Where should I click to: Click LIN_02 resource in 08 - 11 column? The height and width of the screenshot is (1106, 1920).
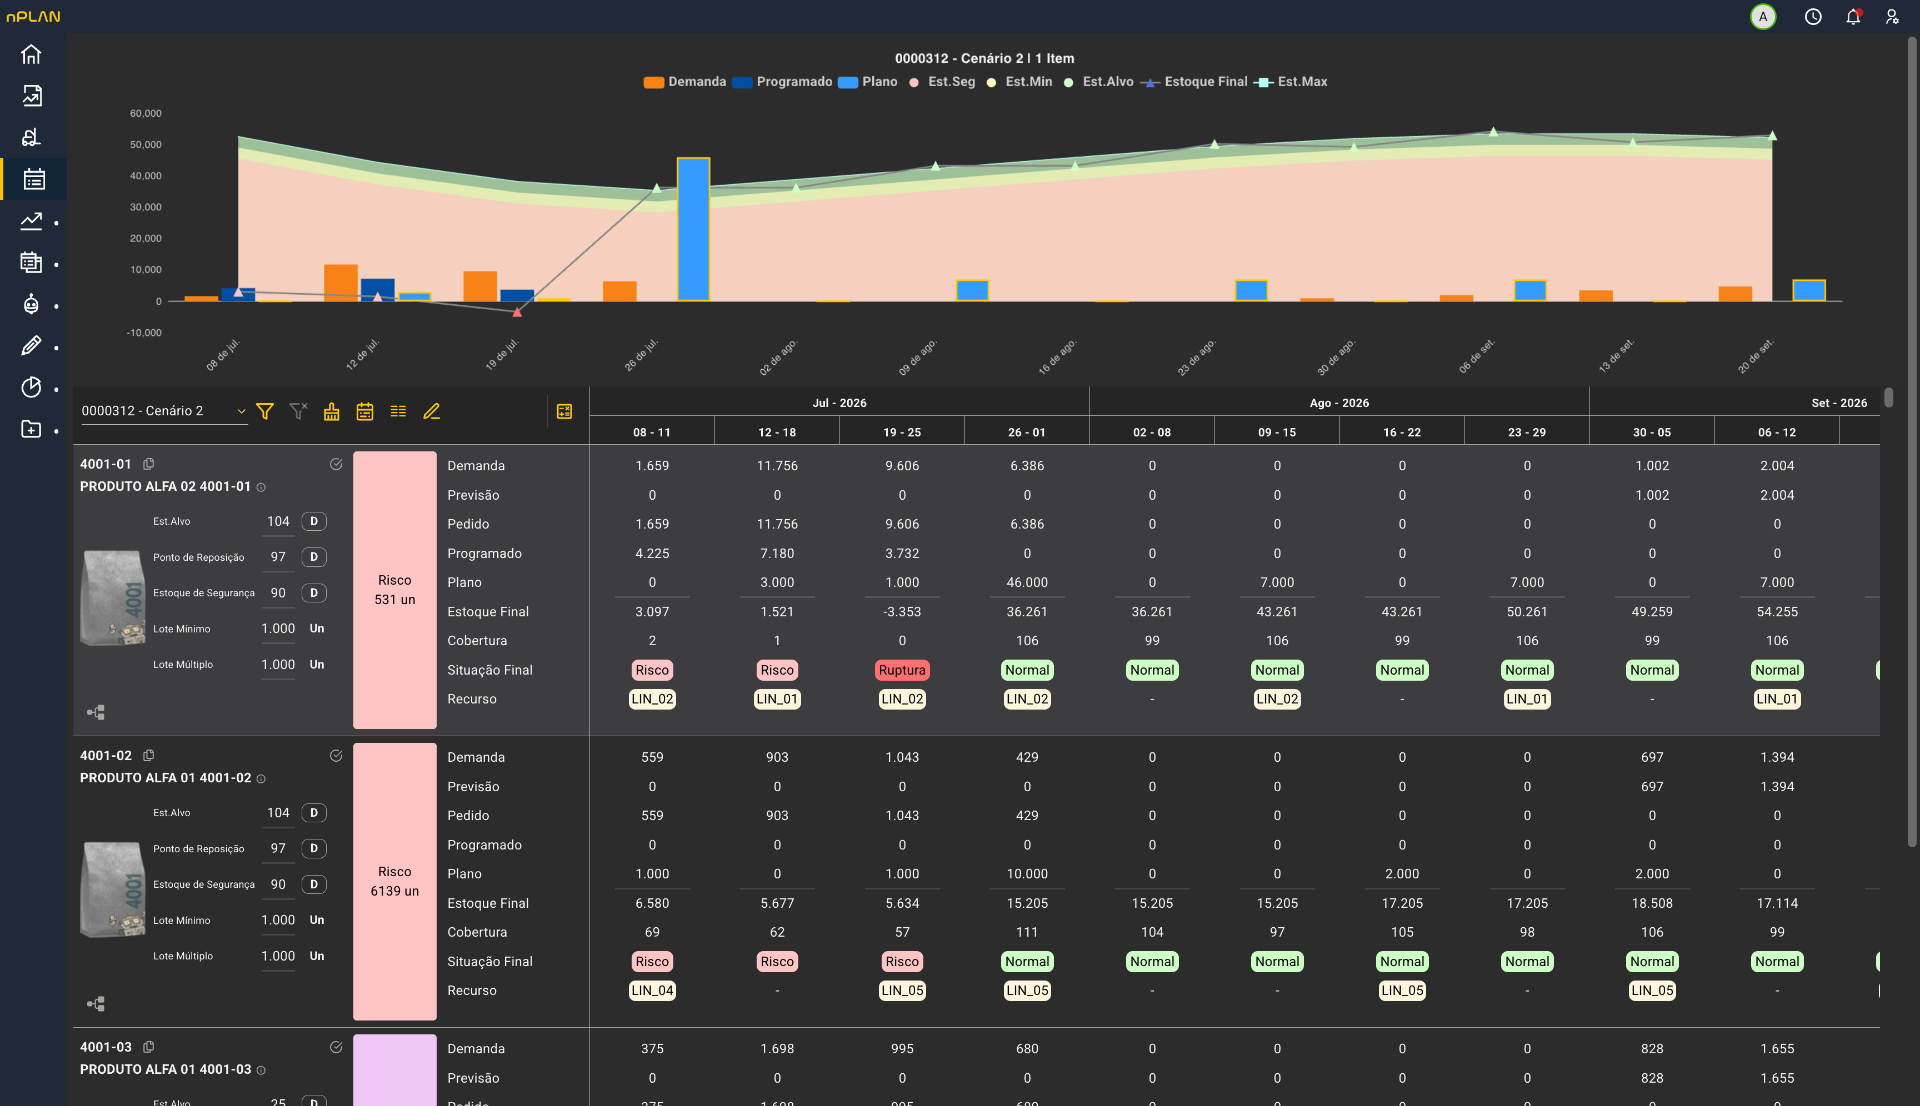[652, 699]
